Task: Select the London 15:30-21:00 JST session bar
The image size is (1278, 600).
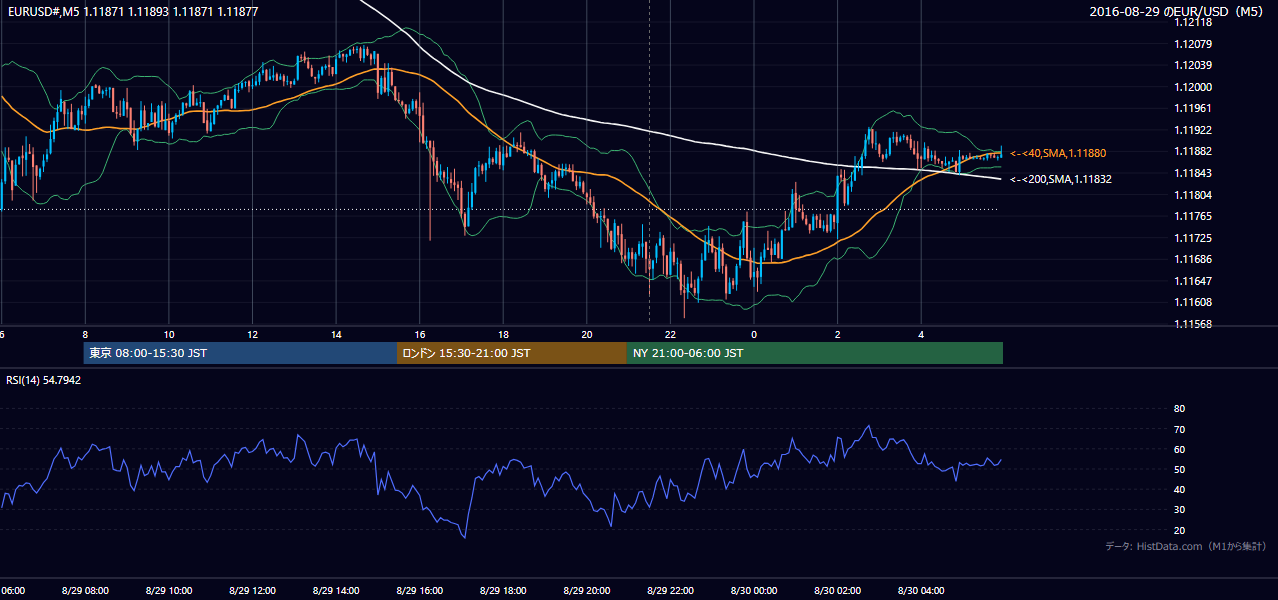Action: point(511,353)
